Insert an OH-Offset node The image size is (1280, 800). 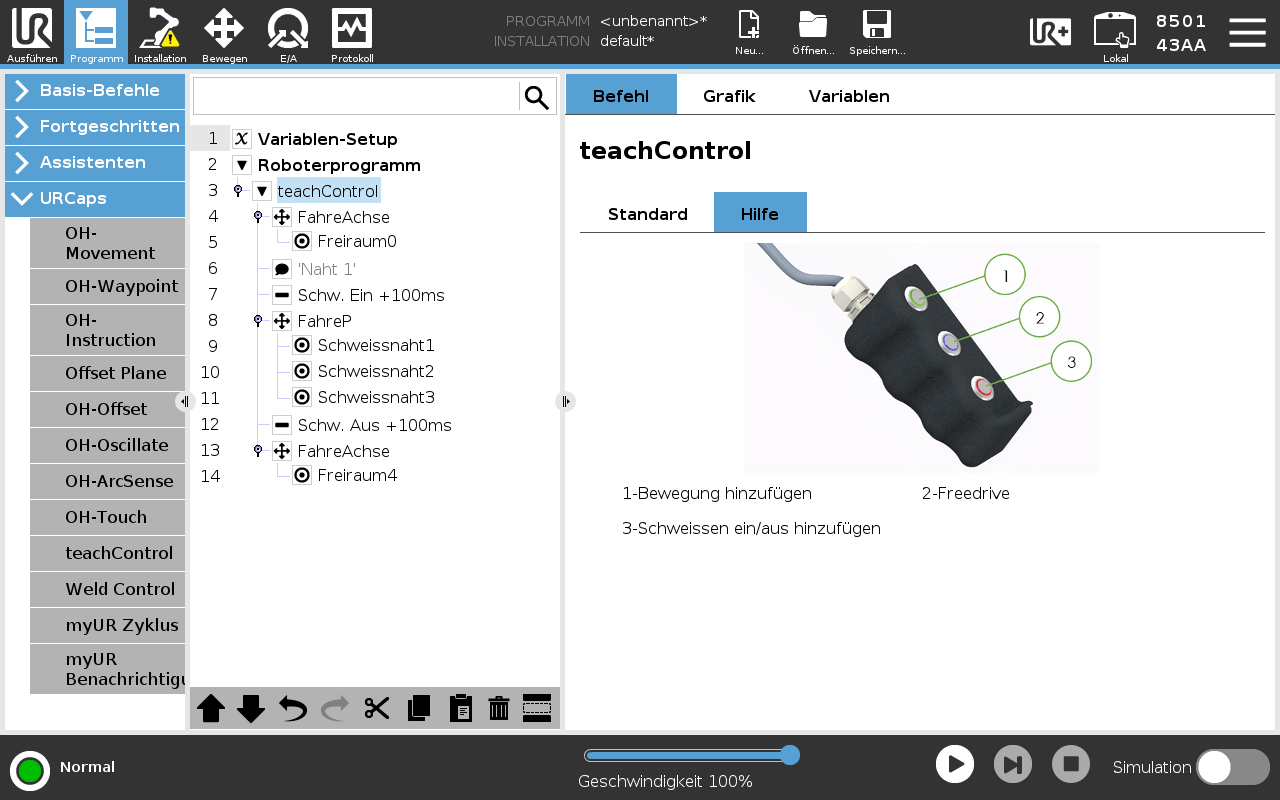click(107, 409)
